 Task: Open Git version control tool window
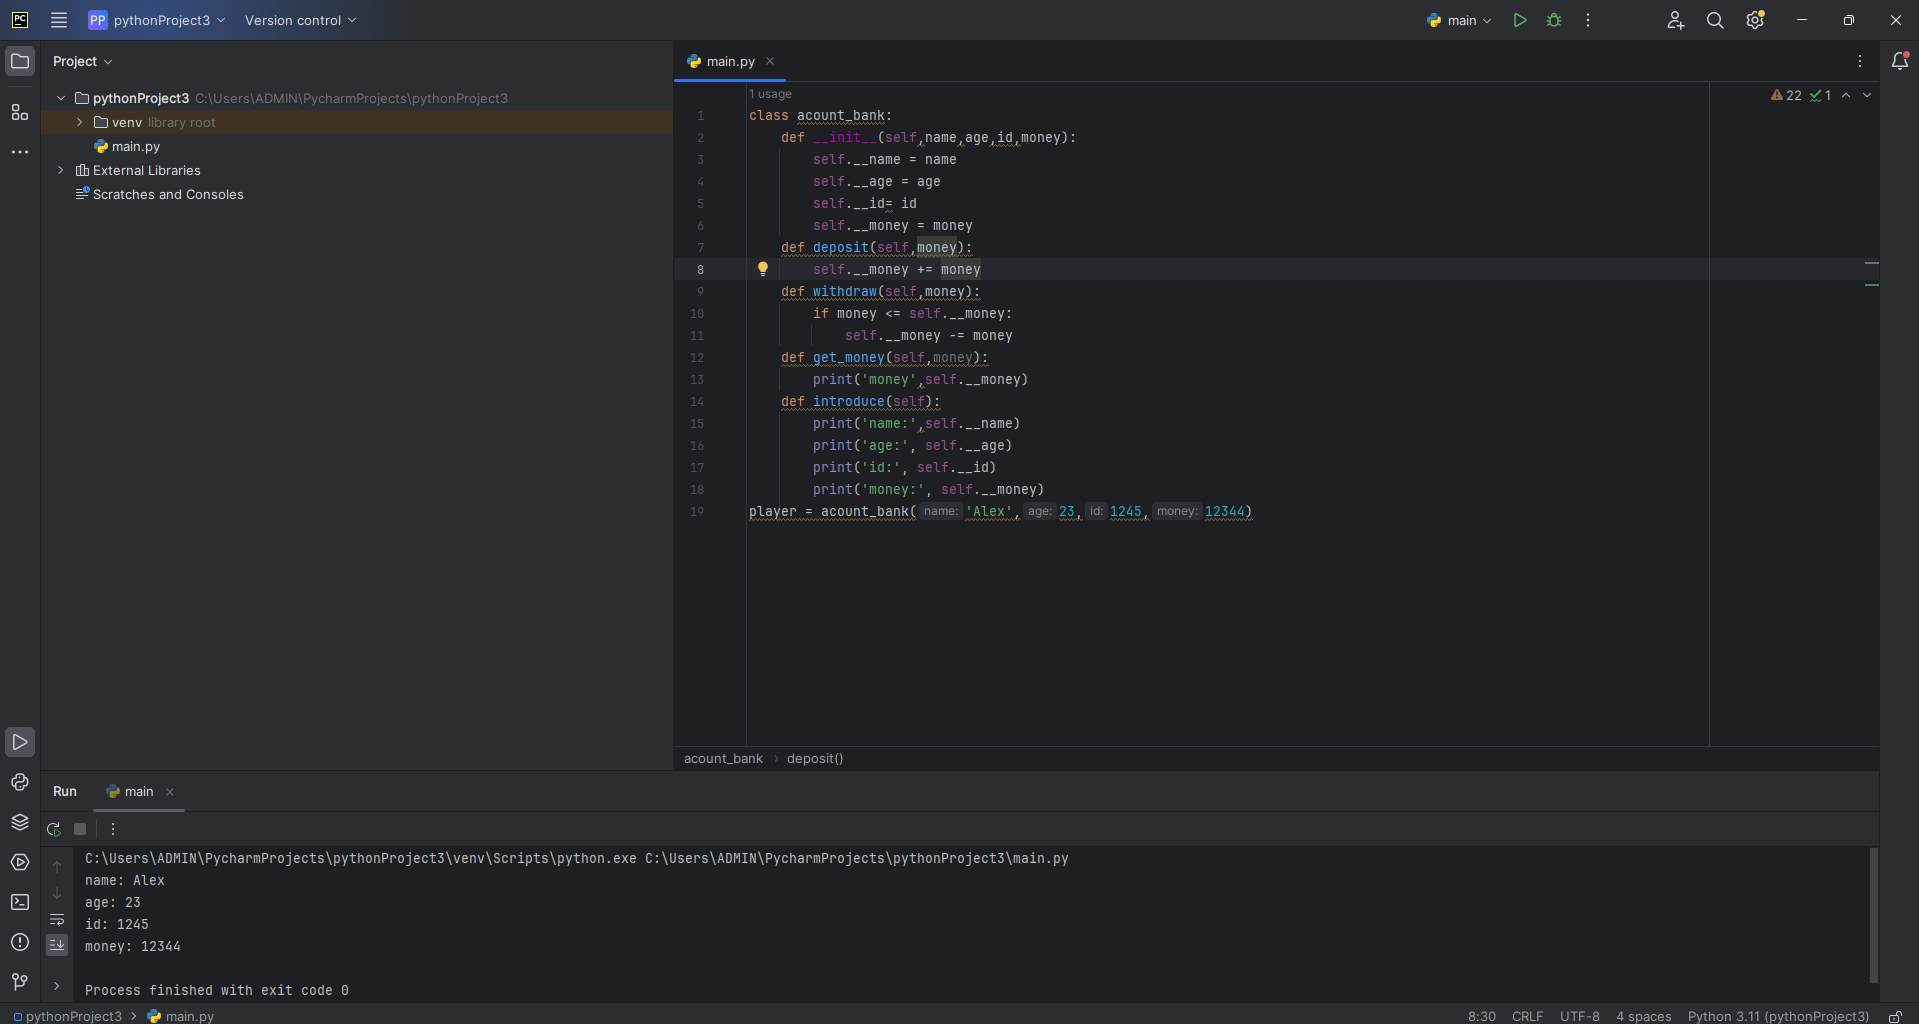(x=20, y=982)
